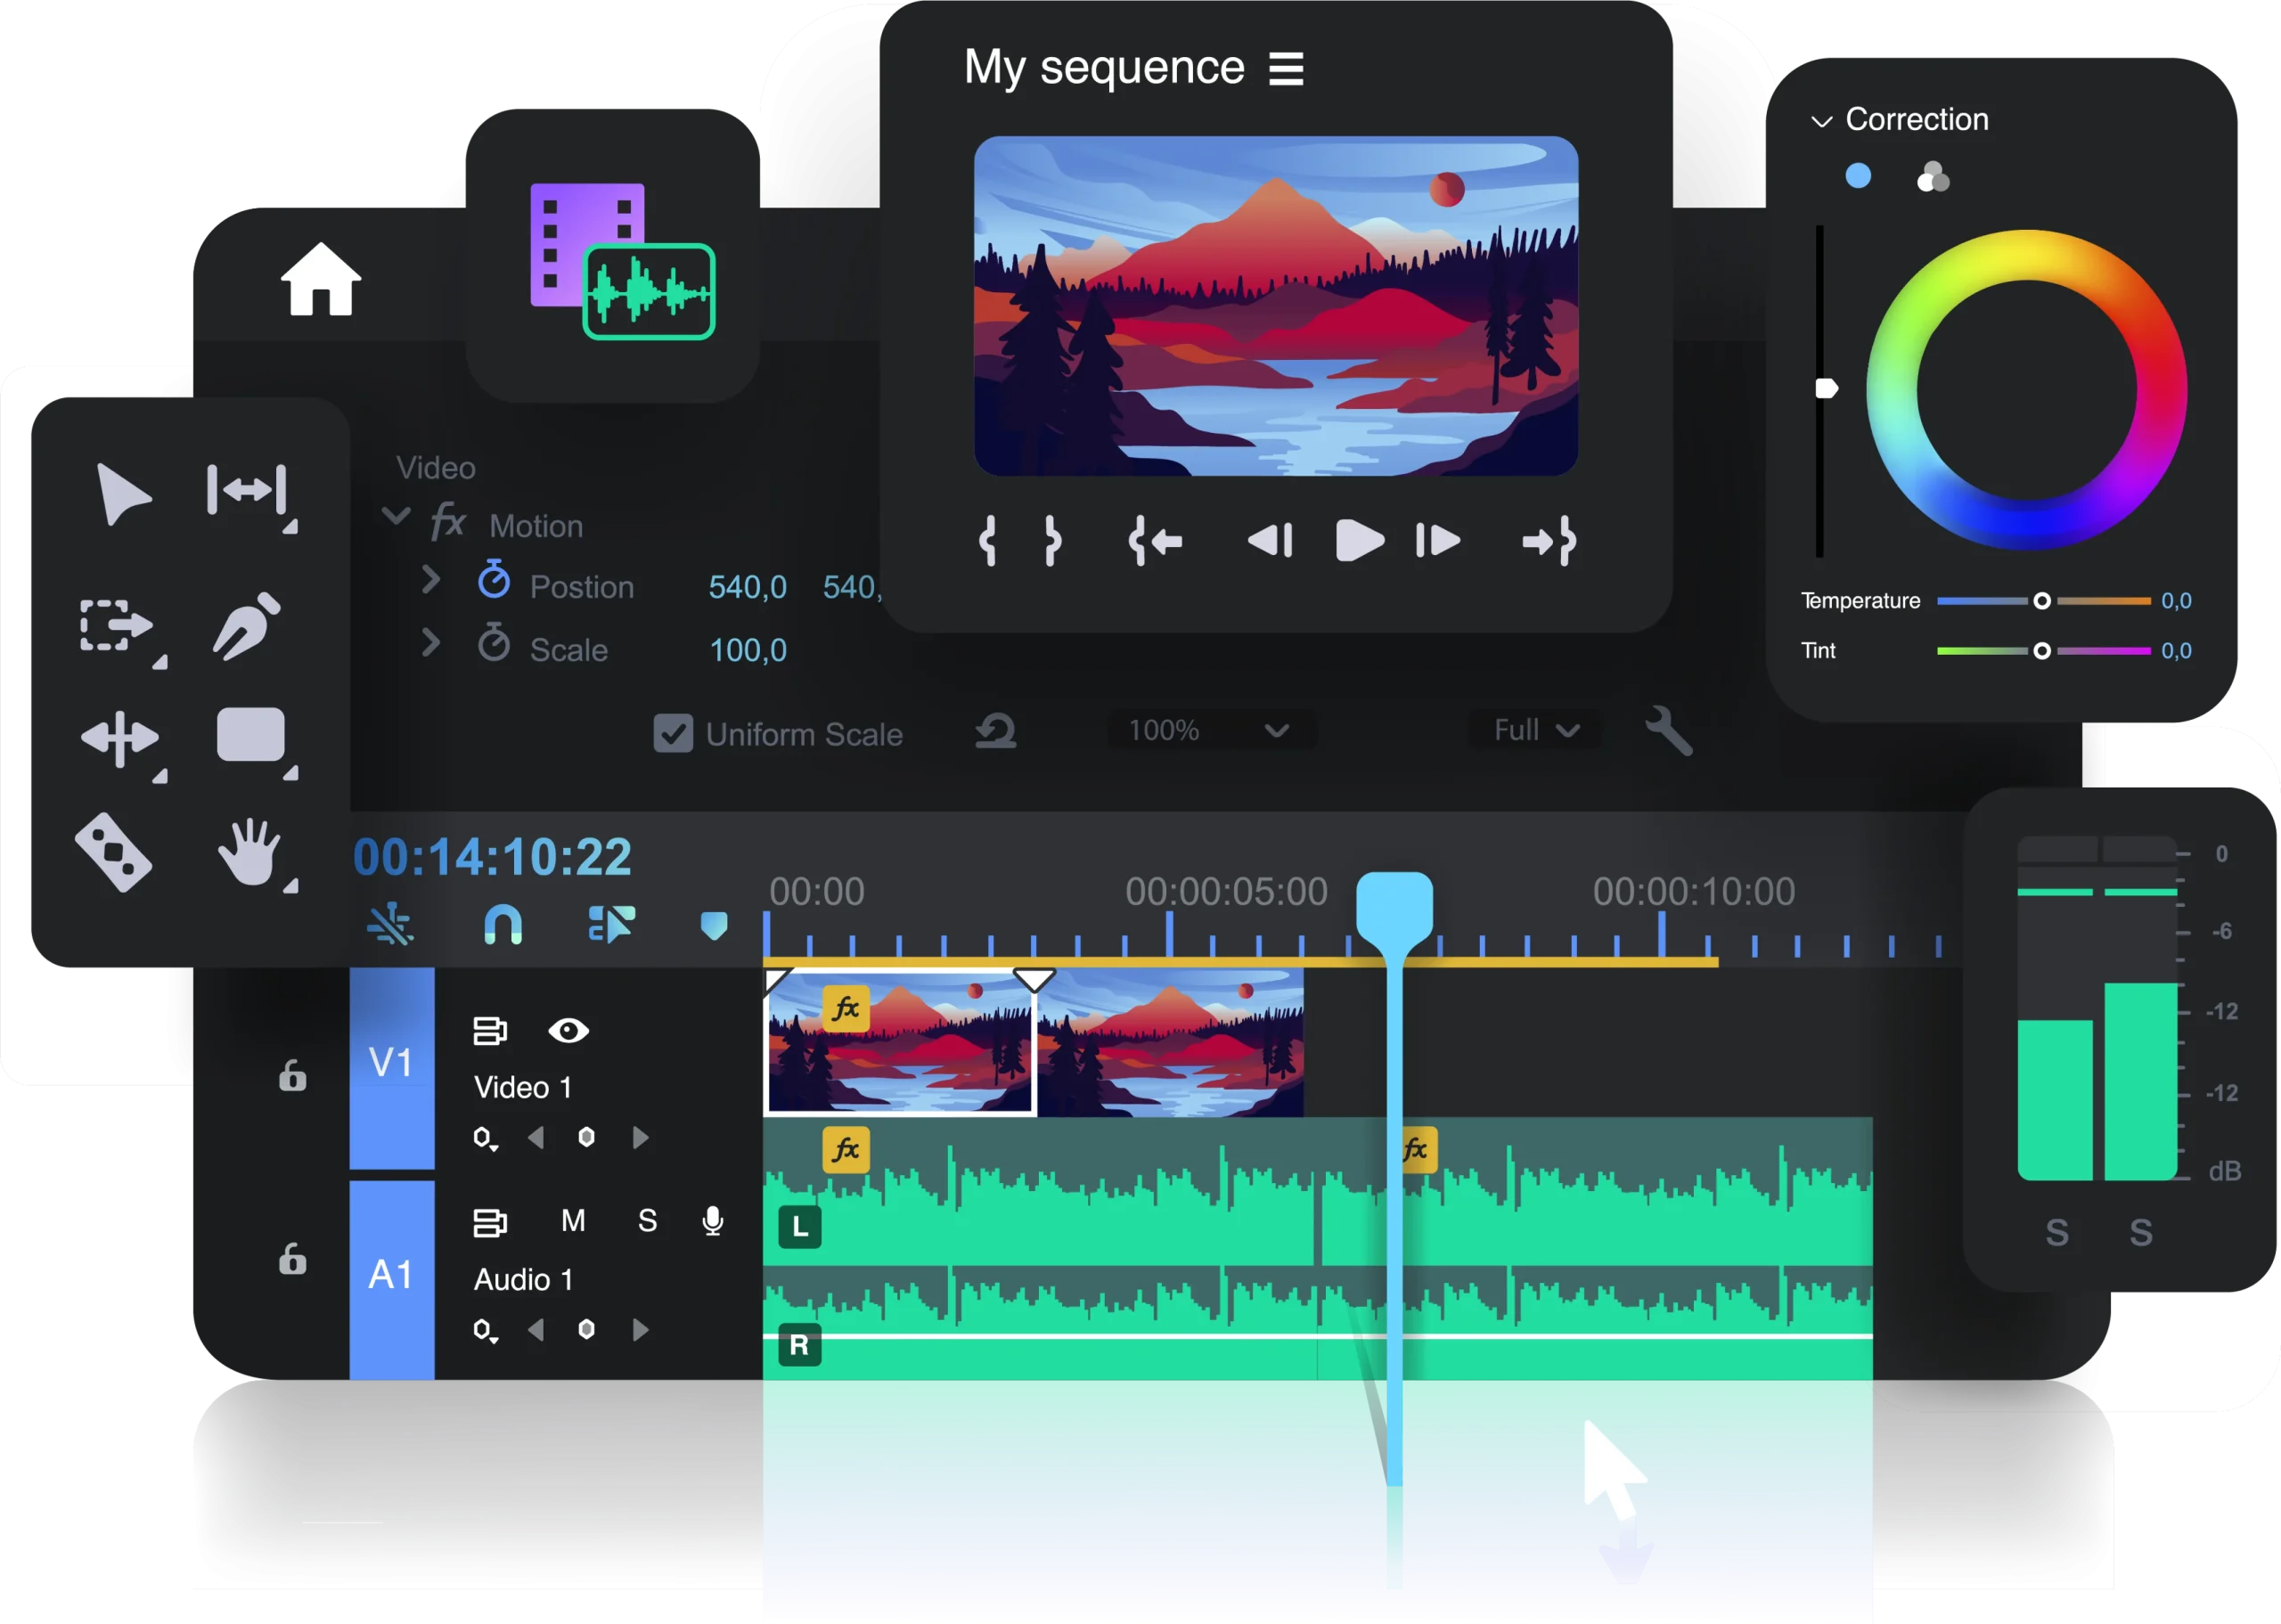The width and height of the screenshot is (2281, 1624).
Task: Open the Full resolution dropdown
Action: click(1535, 731)
